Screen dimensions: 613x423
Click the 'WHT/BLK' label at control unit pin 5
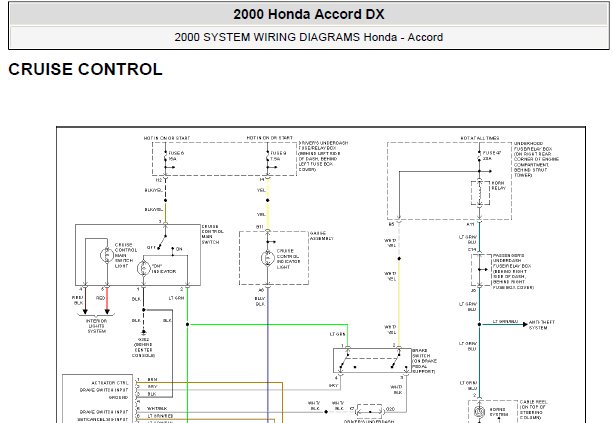click(157, 409)
